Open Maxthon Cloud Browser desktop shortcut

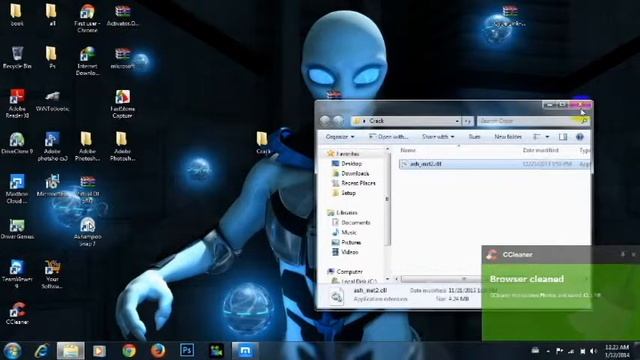point(17,189)
